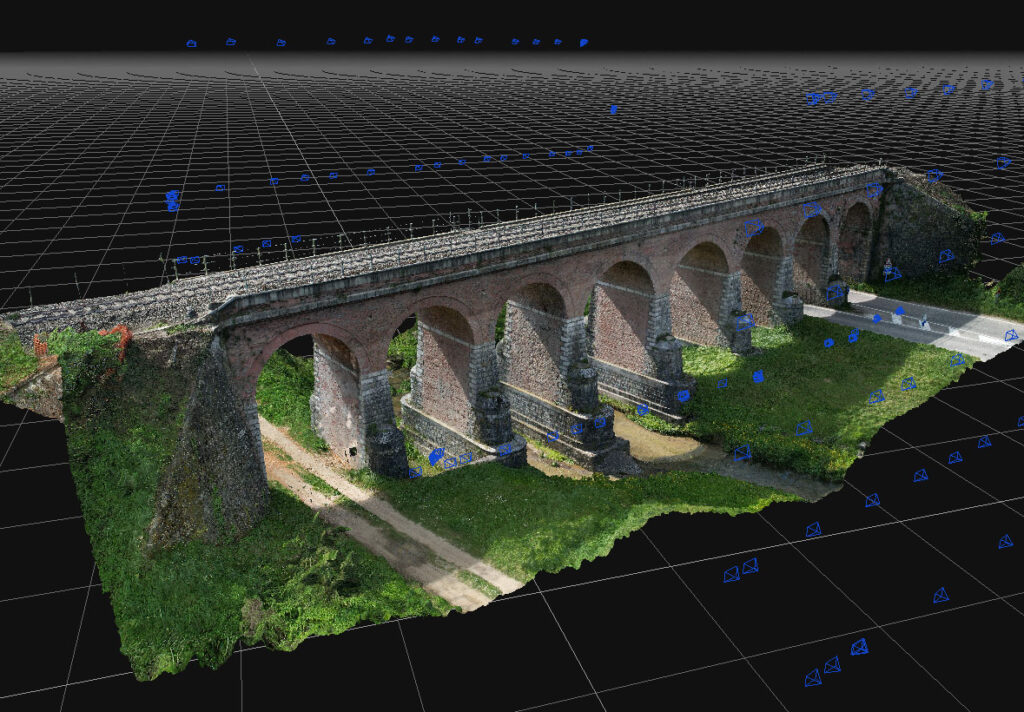
Task: Select the solid blue camera at the second pier base
Action: [436, 456]
